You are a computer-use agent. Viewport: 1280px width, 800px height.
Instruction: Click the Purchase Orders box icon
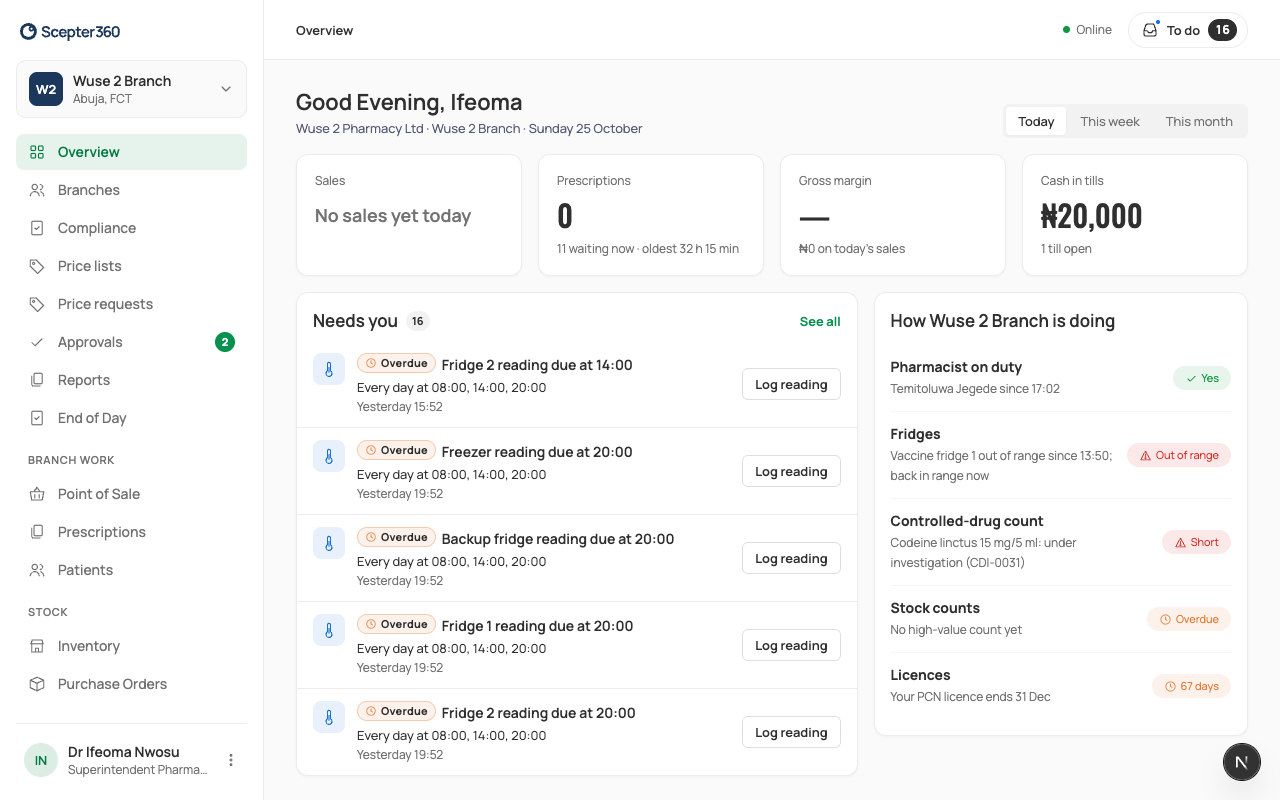pos(37,684)
